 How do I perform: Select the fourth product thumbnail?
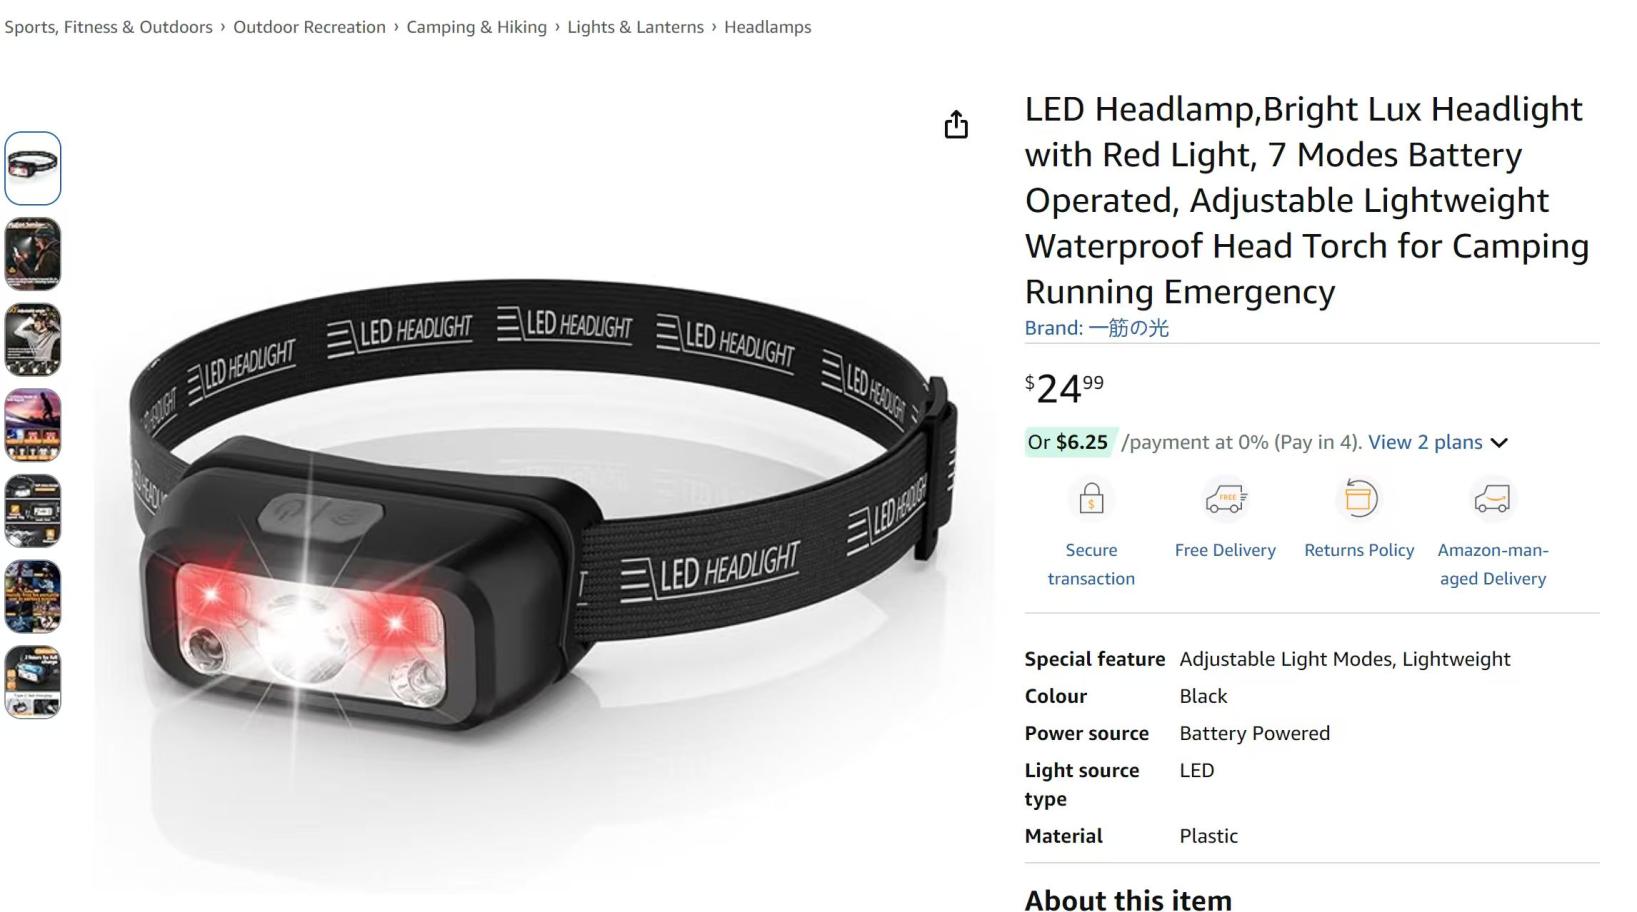[33, 425]
